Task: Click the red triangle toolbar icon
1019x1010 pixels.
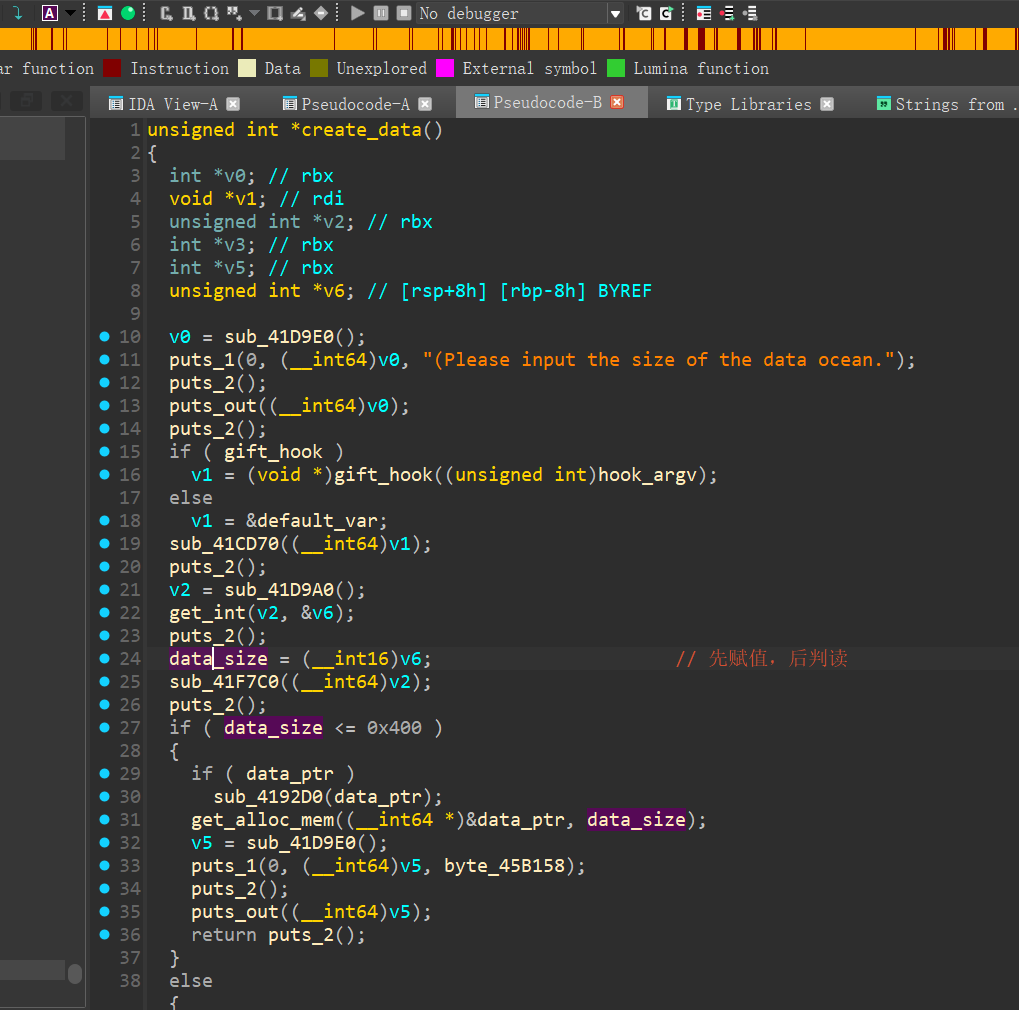Action: pos(105,13)
